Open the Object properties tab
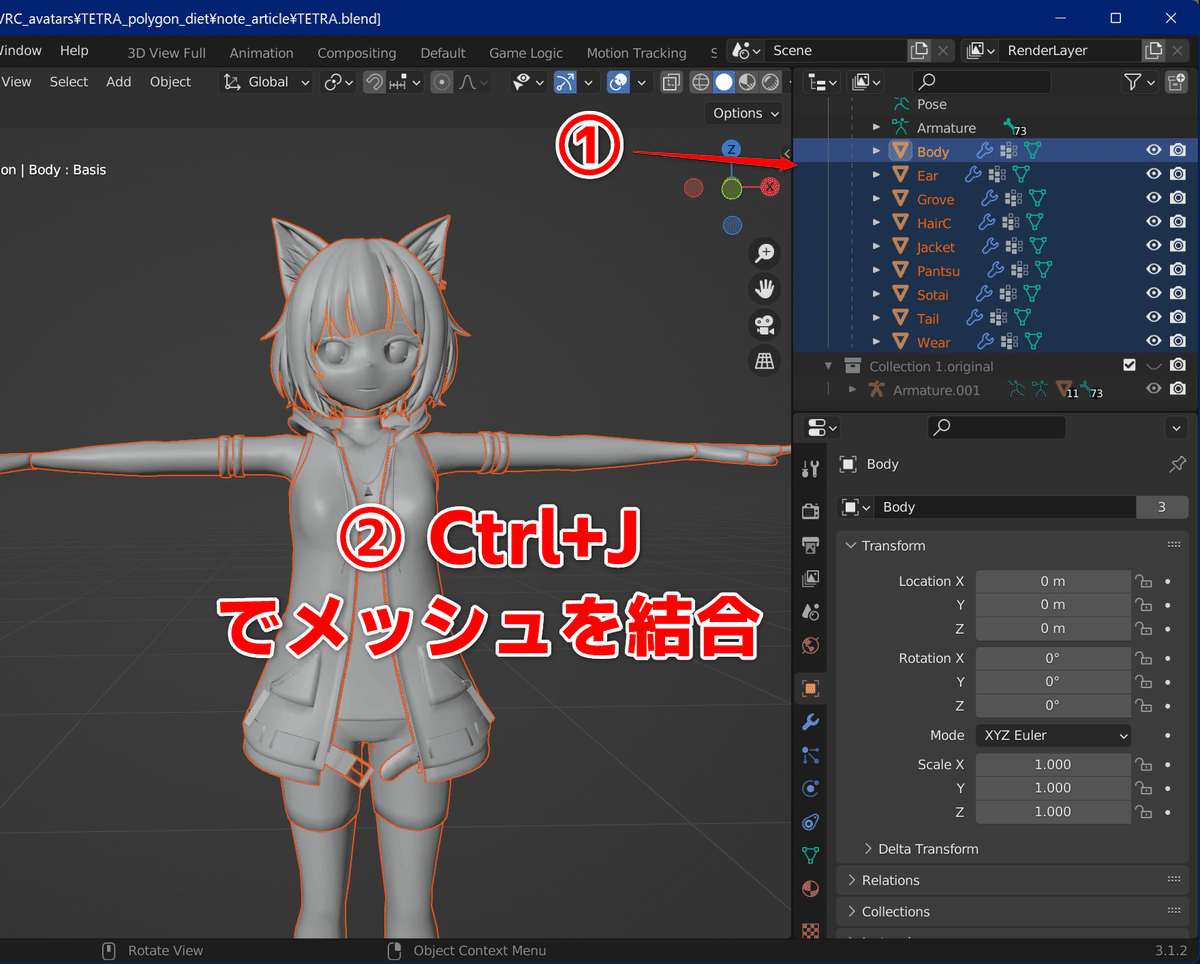This screenshot has width=1200, height=964. coord(810,688)
